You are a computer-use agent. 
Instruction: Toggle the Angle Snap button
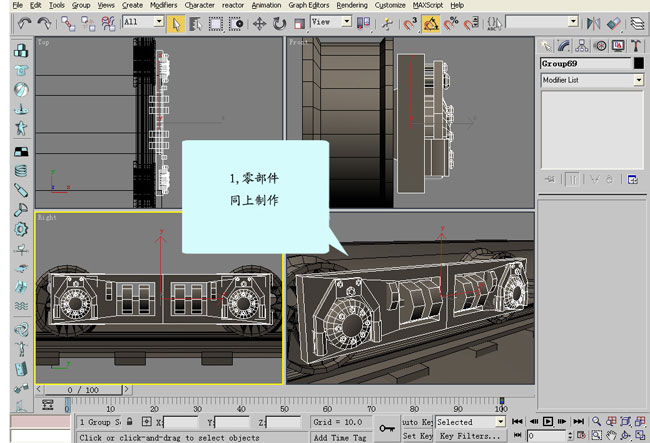pyautogui.click(x=431, y=24)
